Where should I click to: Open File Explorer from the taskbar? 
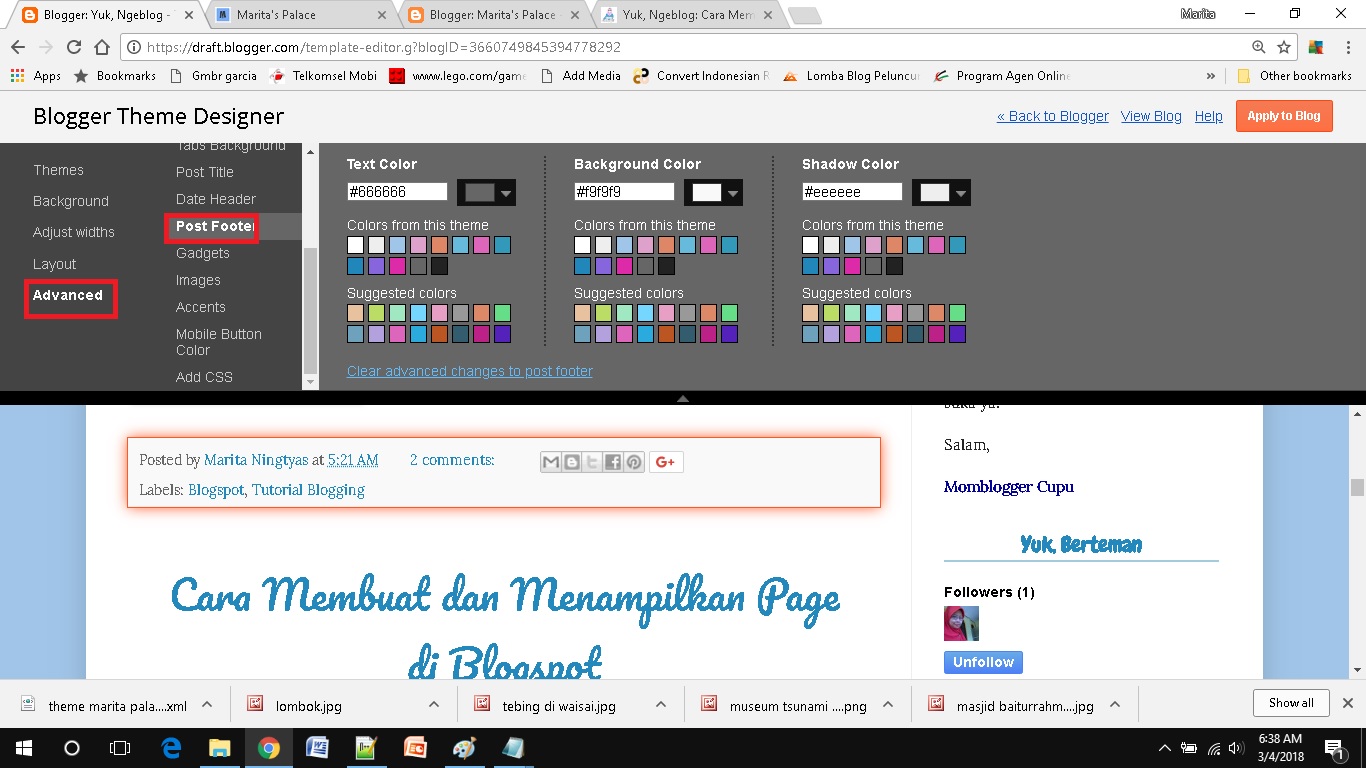pyautogui.click(x=219, y=748)
